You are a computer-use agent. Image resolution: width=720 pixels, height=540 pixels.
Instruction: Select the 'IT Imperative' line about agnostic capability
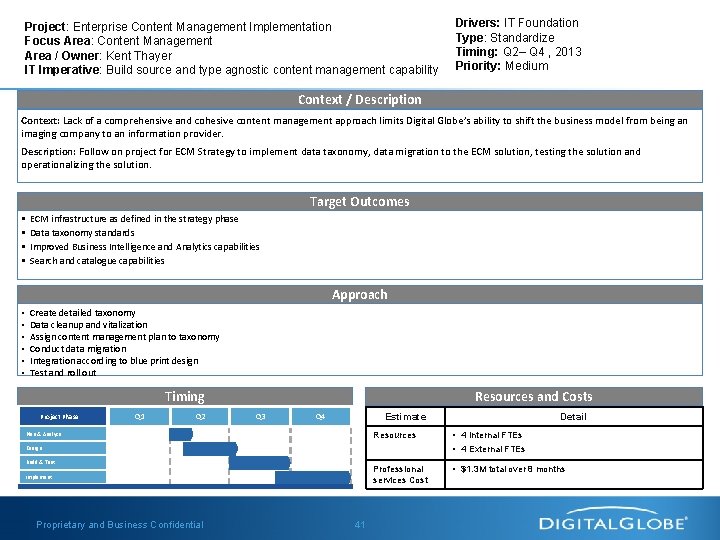coord(231,70)
